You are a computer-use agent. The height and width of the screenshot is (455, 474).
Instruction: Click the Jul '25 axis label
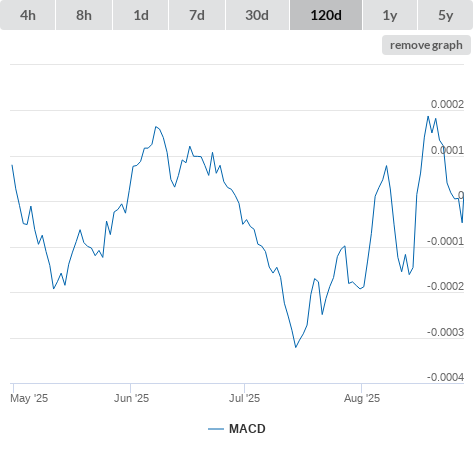click(244, 398)
